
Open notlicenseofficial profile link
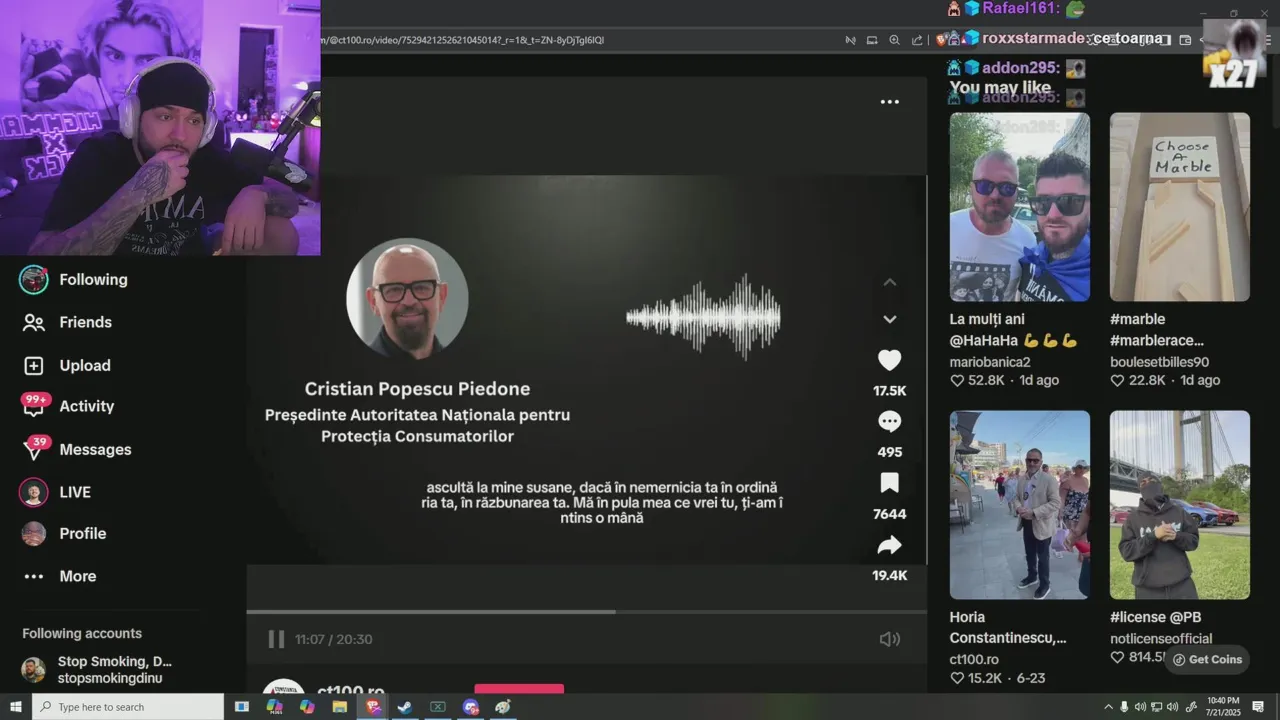click(1161, 638)
